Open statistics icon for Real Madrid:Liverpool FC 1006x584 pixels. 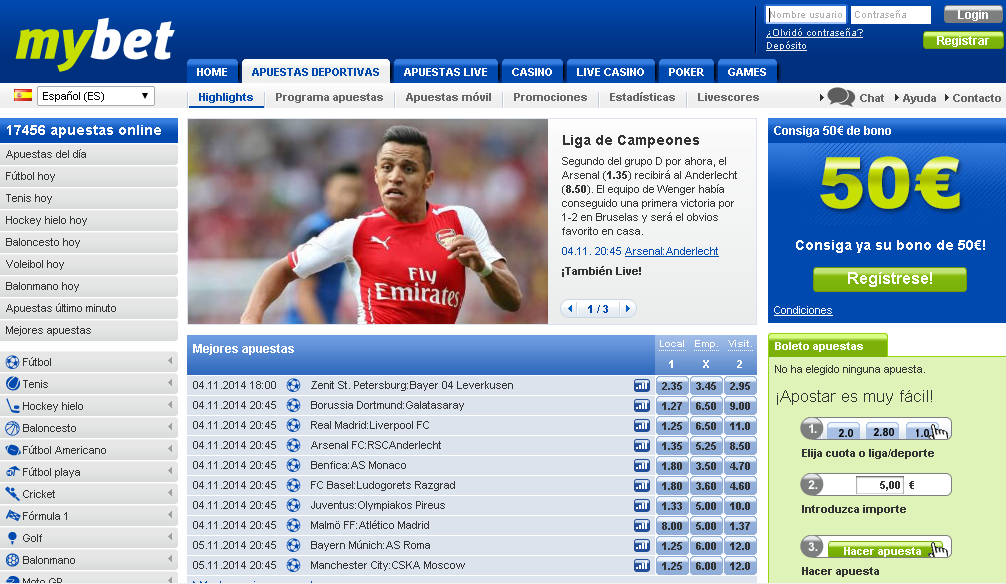click(x=642, y=425)
